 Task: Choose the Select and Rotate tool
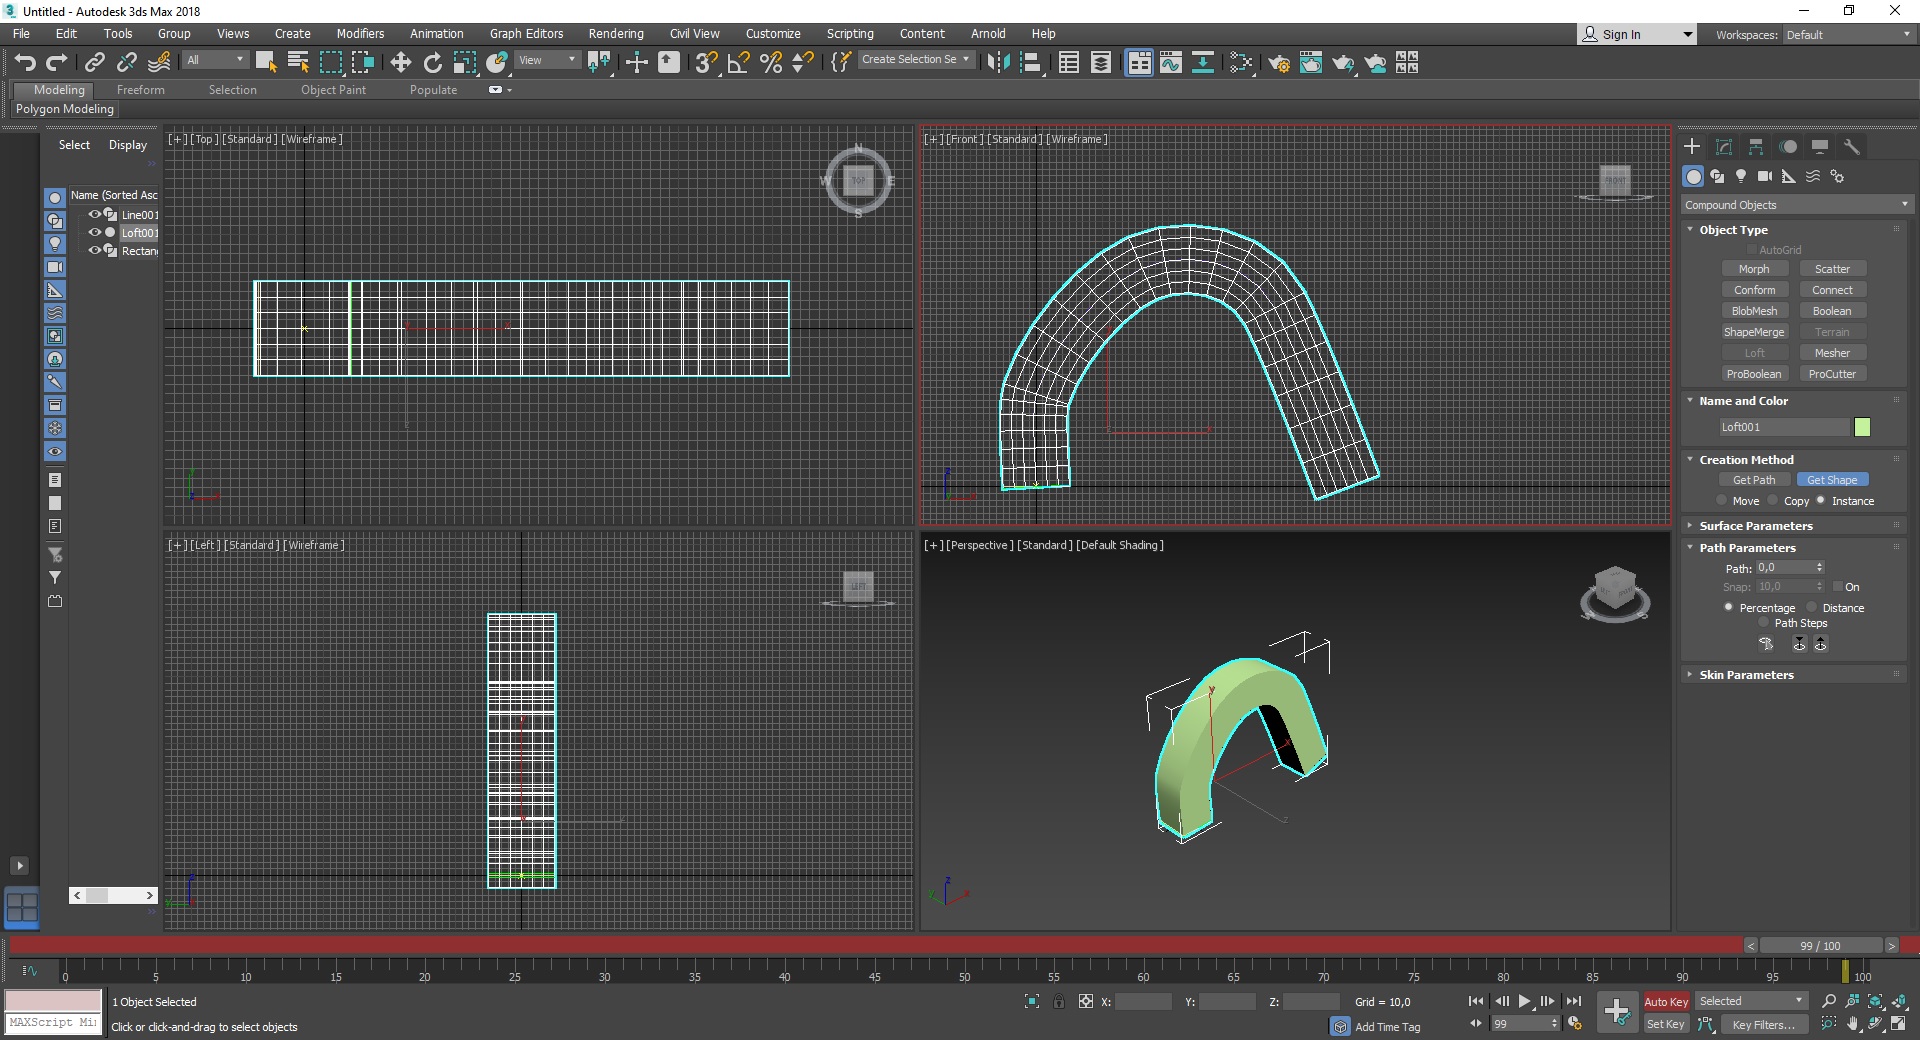432,63
